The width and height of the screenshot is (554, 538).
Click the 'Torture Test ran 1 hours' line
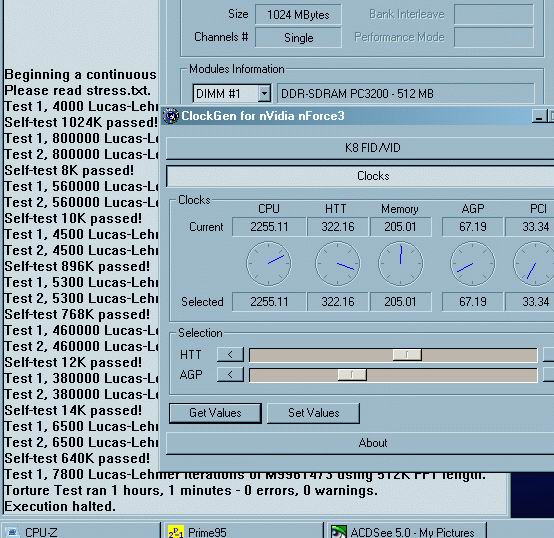191,490
